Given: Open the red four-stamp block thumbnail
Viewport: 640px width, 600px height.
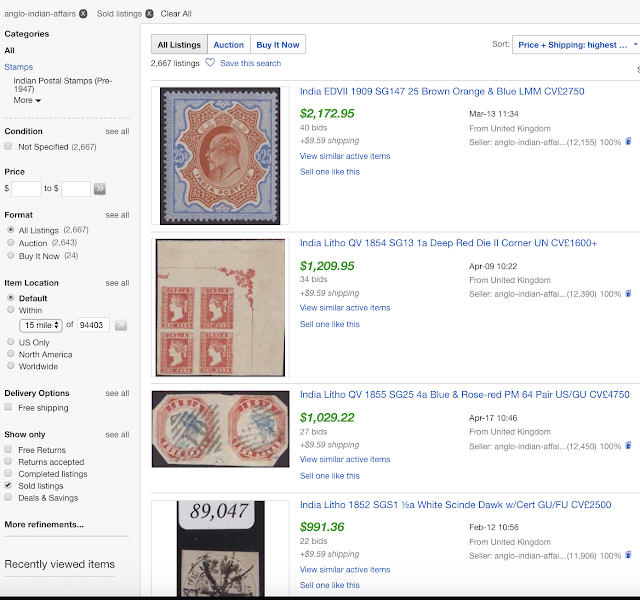Looking at the screenshot, I should [x=220, y=306].
